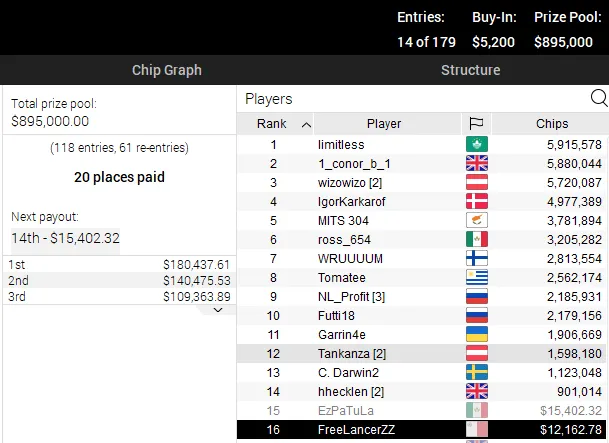Click limitless's country flag icon
Viewport: 609px width, 443px height.
476,144
